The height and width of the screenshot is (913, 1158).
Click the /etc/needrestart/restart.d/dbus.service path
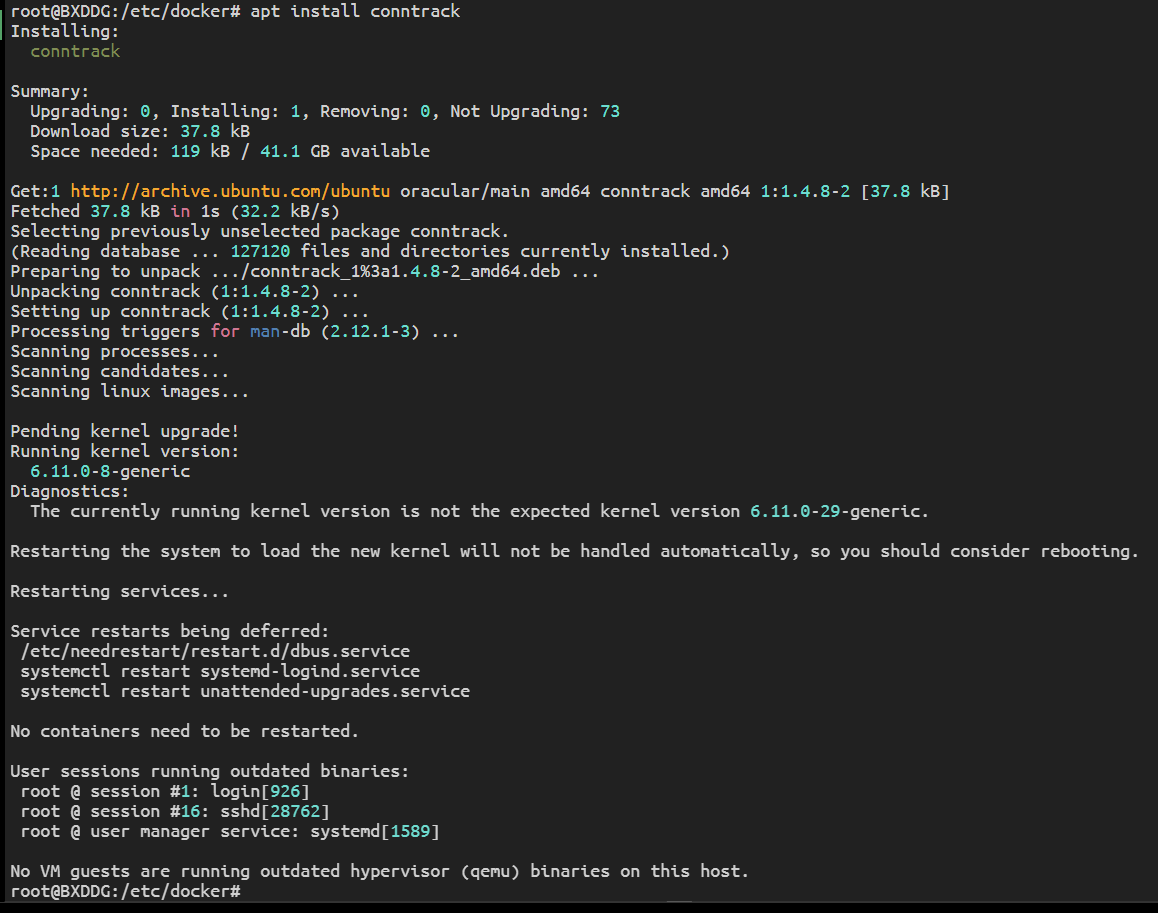click(215, 651)
